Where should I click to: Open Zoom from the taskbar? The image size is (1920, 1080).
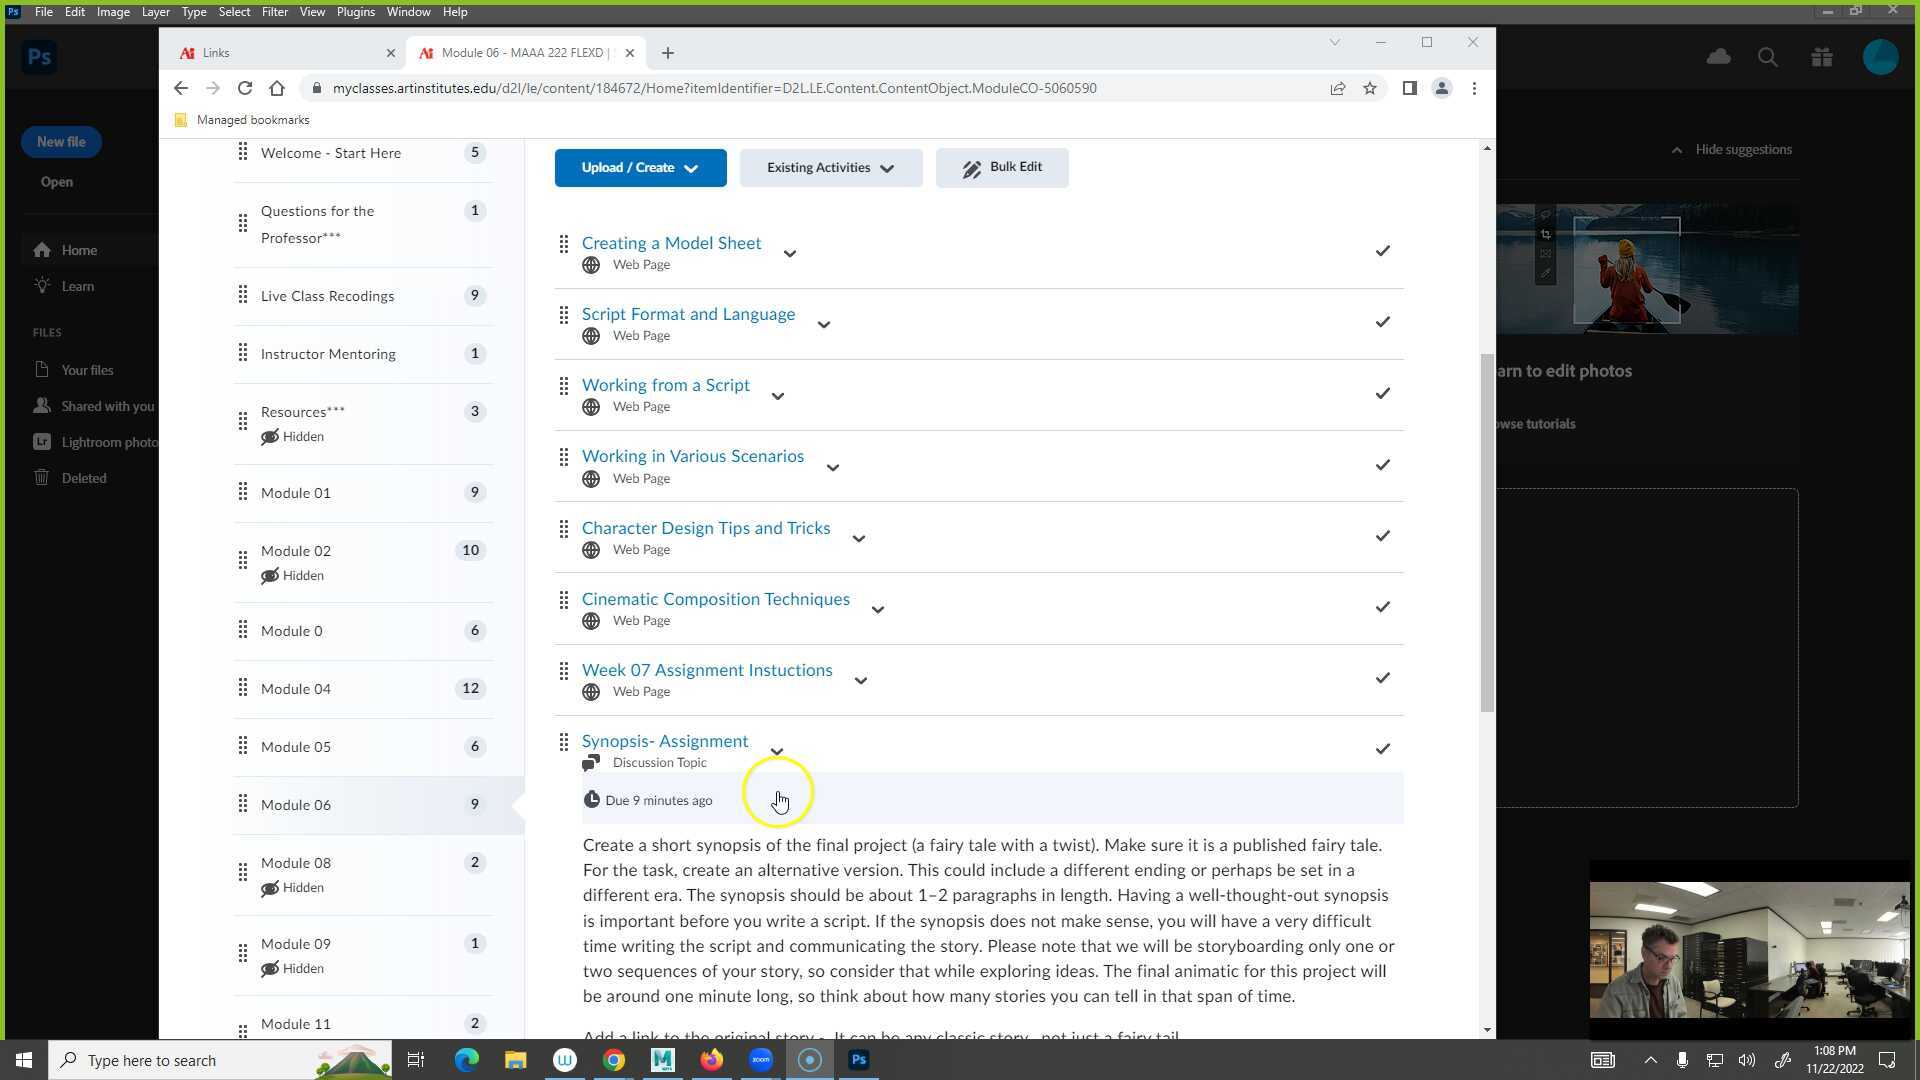pos(761,1060)
